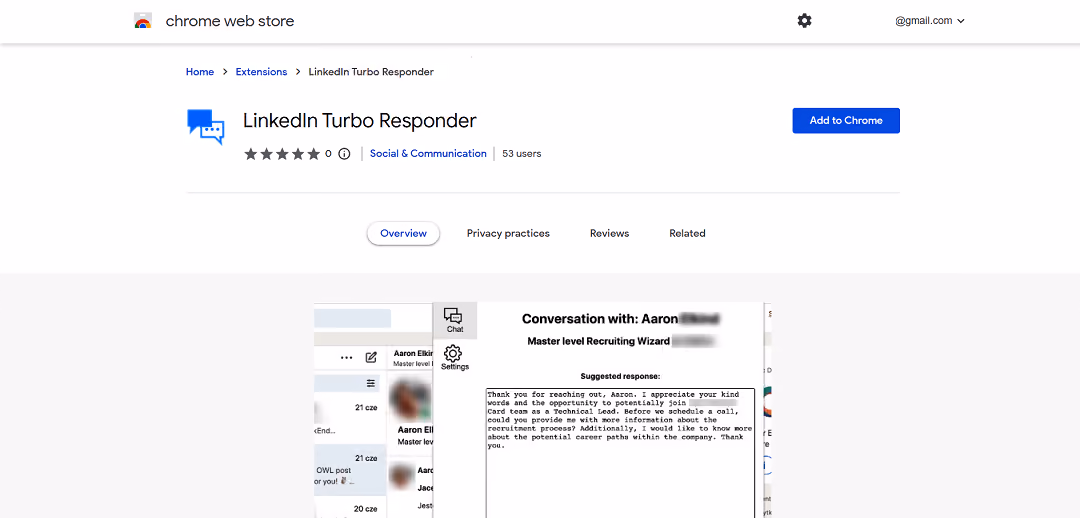This screenshot has width=1080, height=518.
Task: Click the extension preview screenshot
Action: point(543,410)
